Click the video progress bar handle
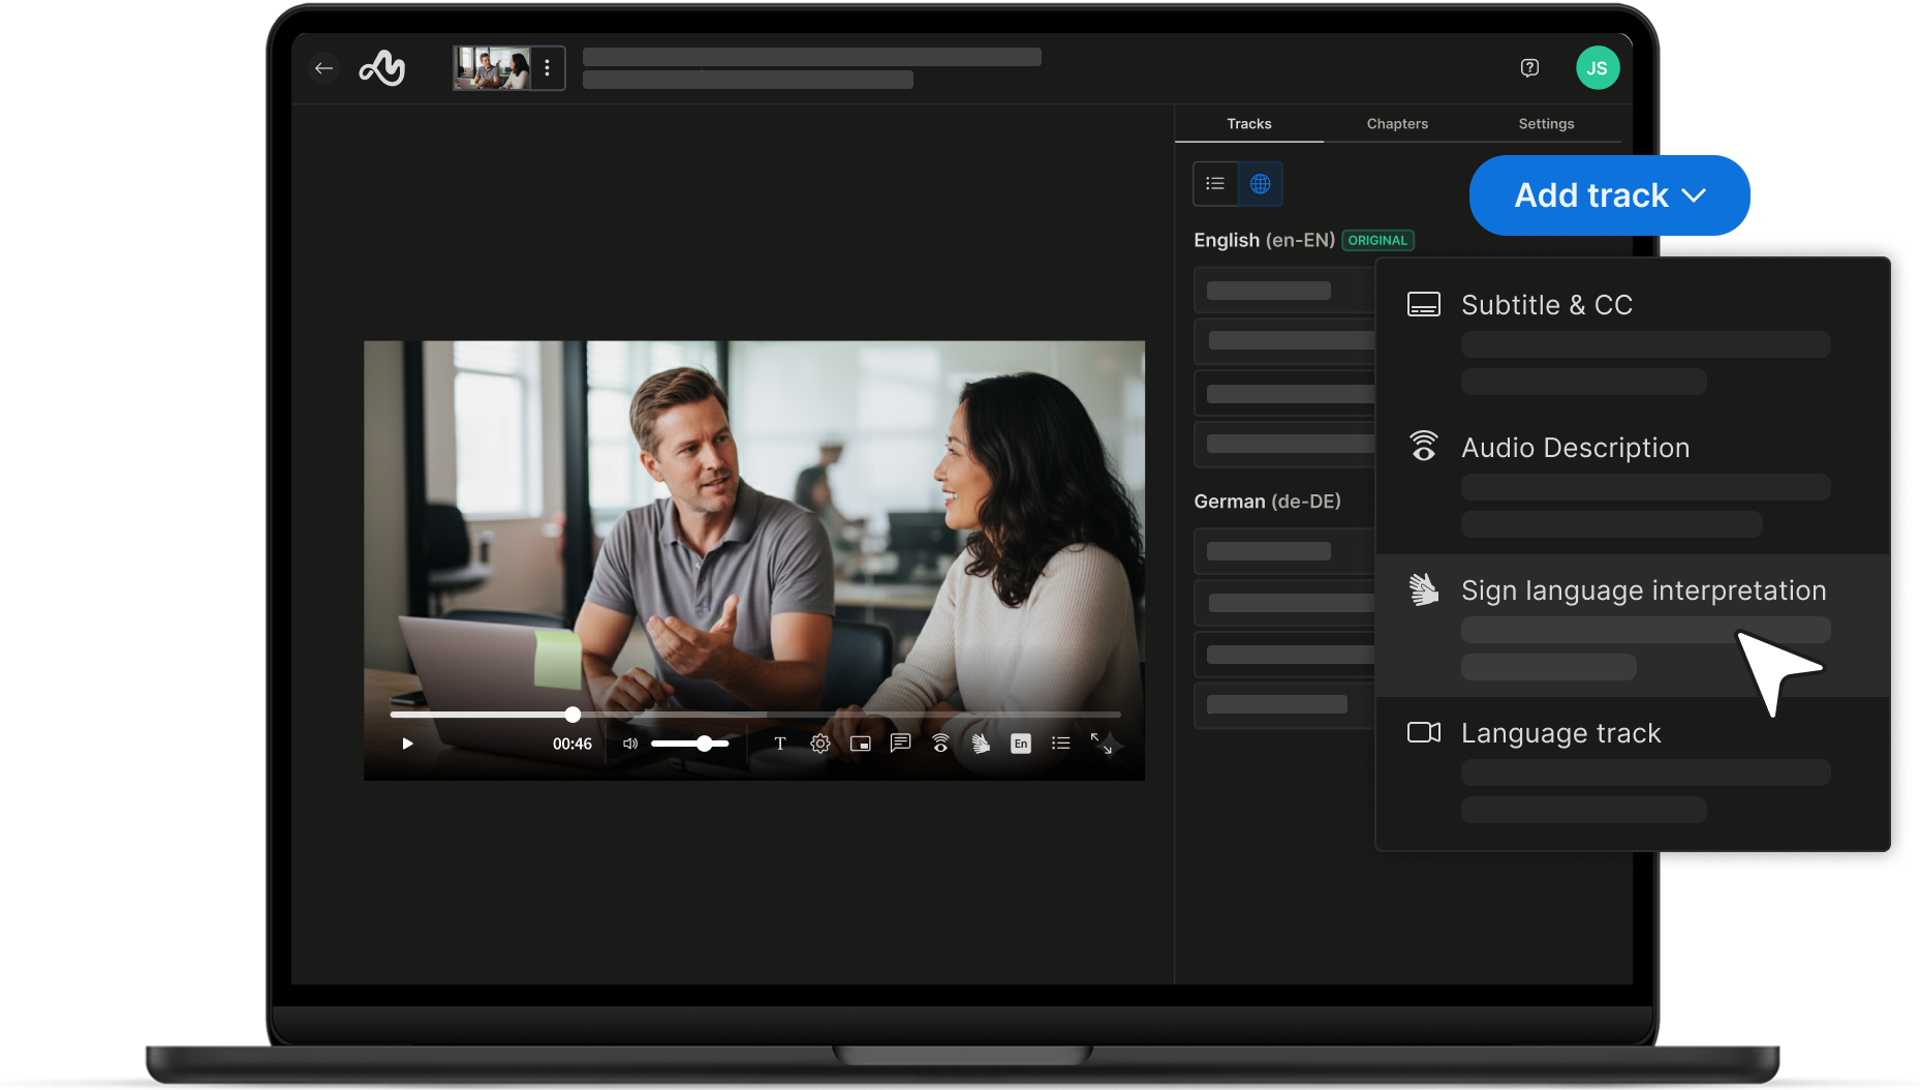The image size is (1920, 1090). click(572, 715)
